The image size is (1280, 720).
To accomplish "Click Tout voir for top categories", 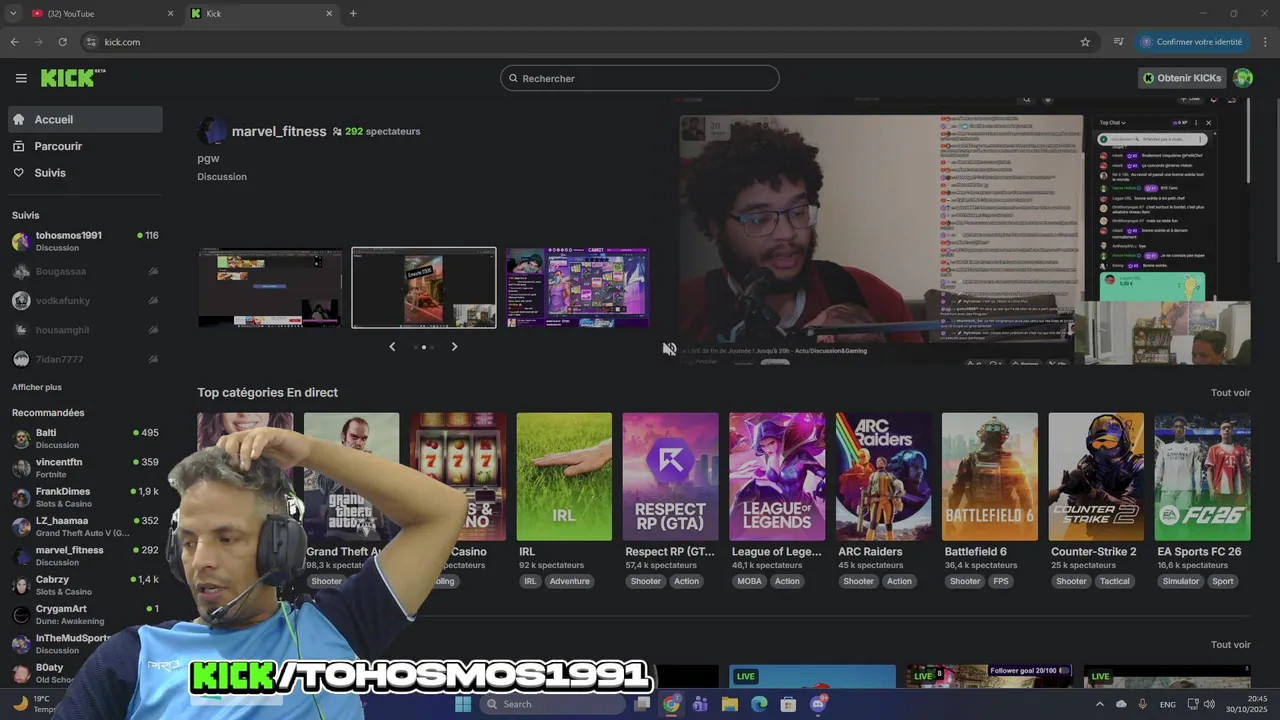I will click(1230, 393).
